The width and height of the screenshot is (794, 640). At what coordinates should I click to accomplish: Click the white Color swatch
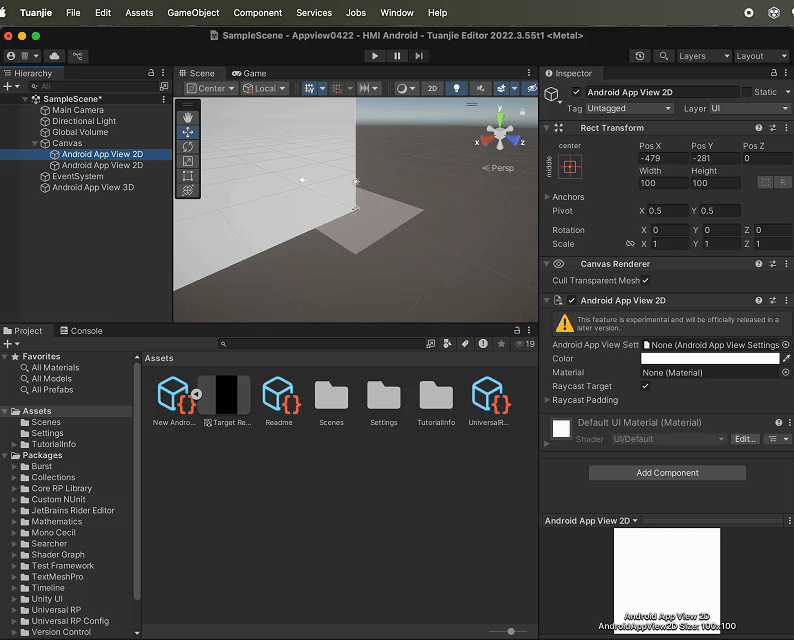pos(710,358)
